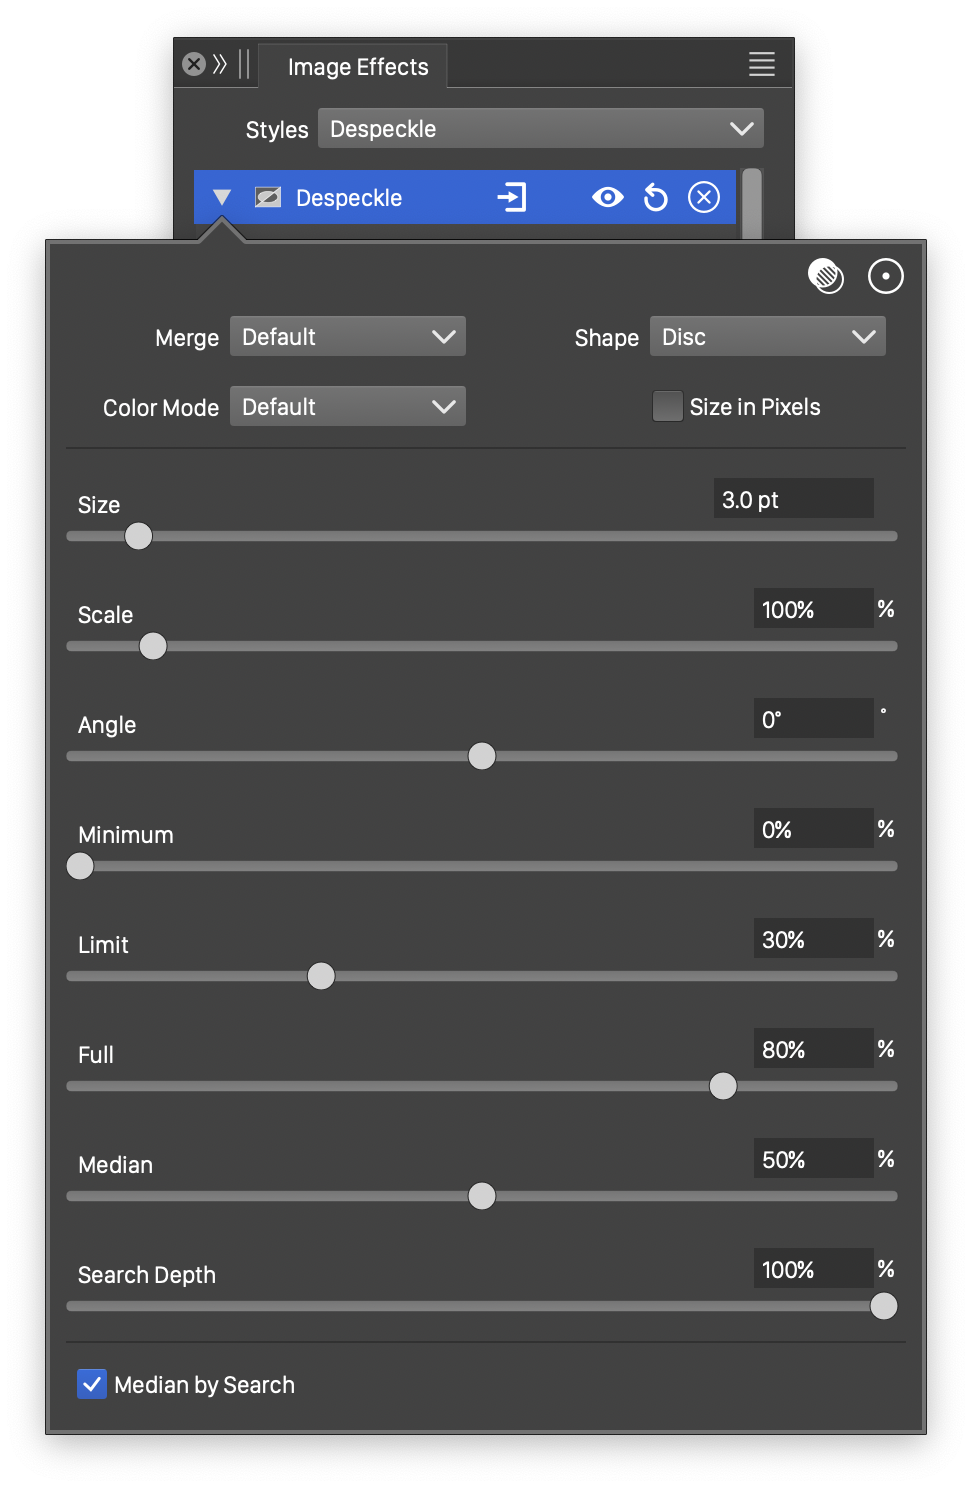Click the arrow-into-bracket icon on Despeckle row
Screen dimensions: 972x1488
(x=512, y=197)
